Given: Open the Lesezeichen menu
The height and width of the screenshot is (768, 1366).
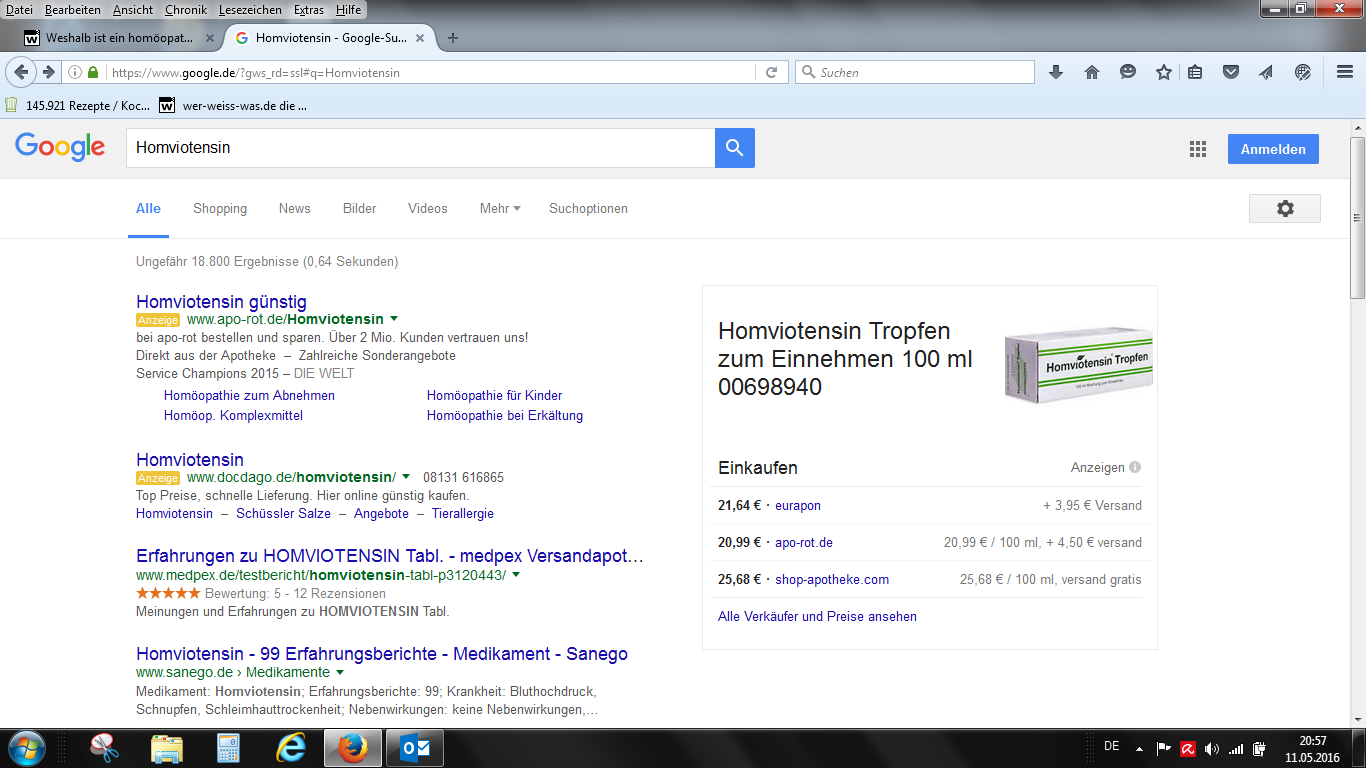Looking at the screenshot, I should click(250, 9).
